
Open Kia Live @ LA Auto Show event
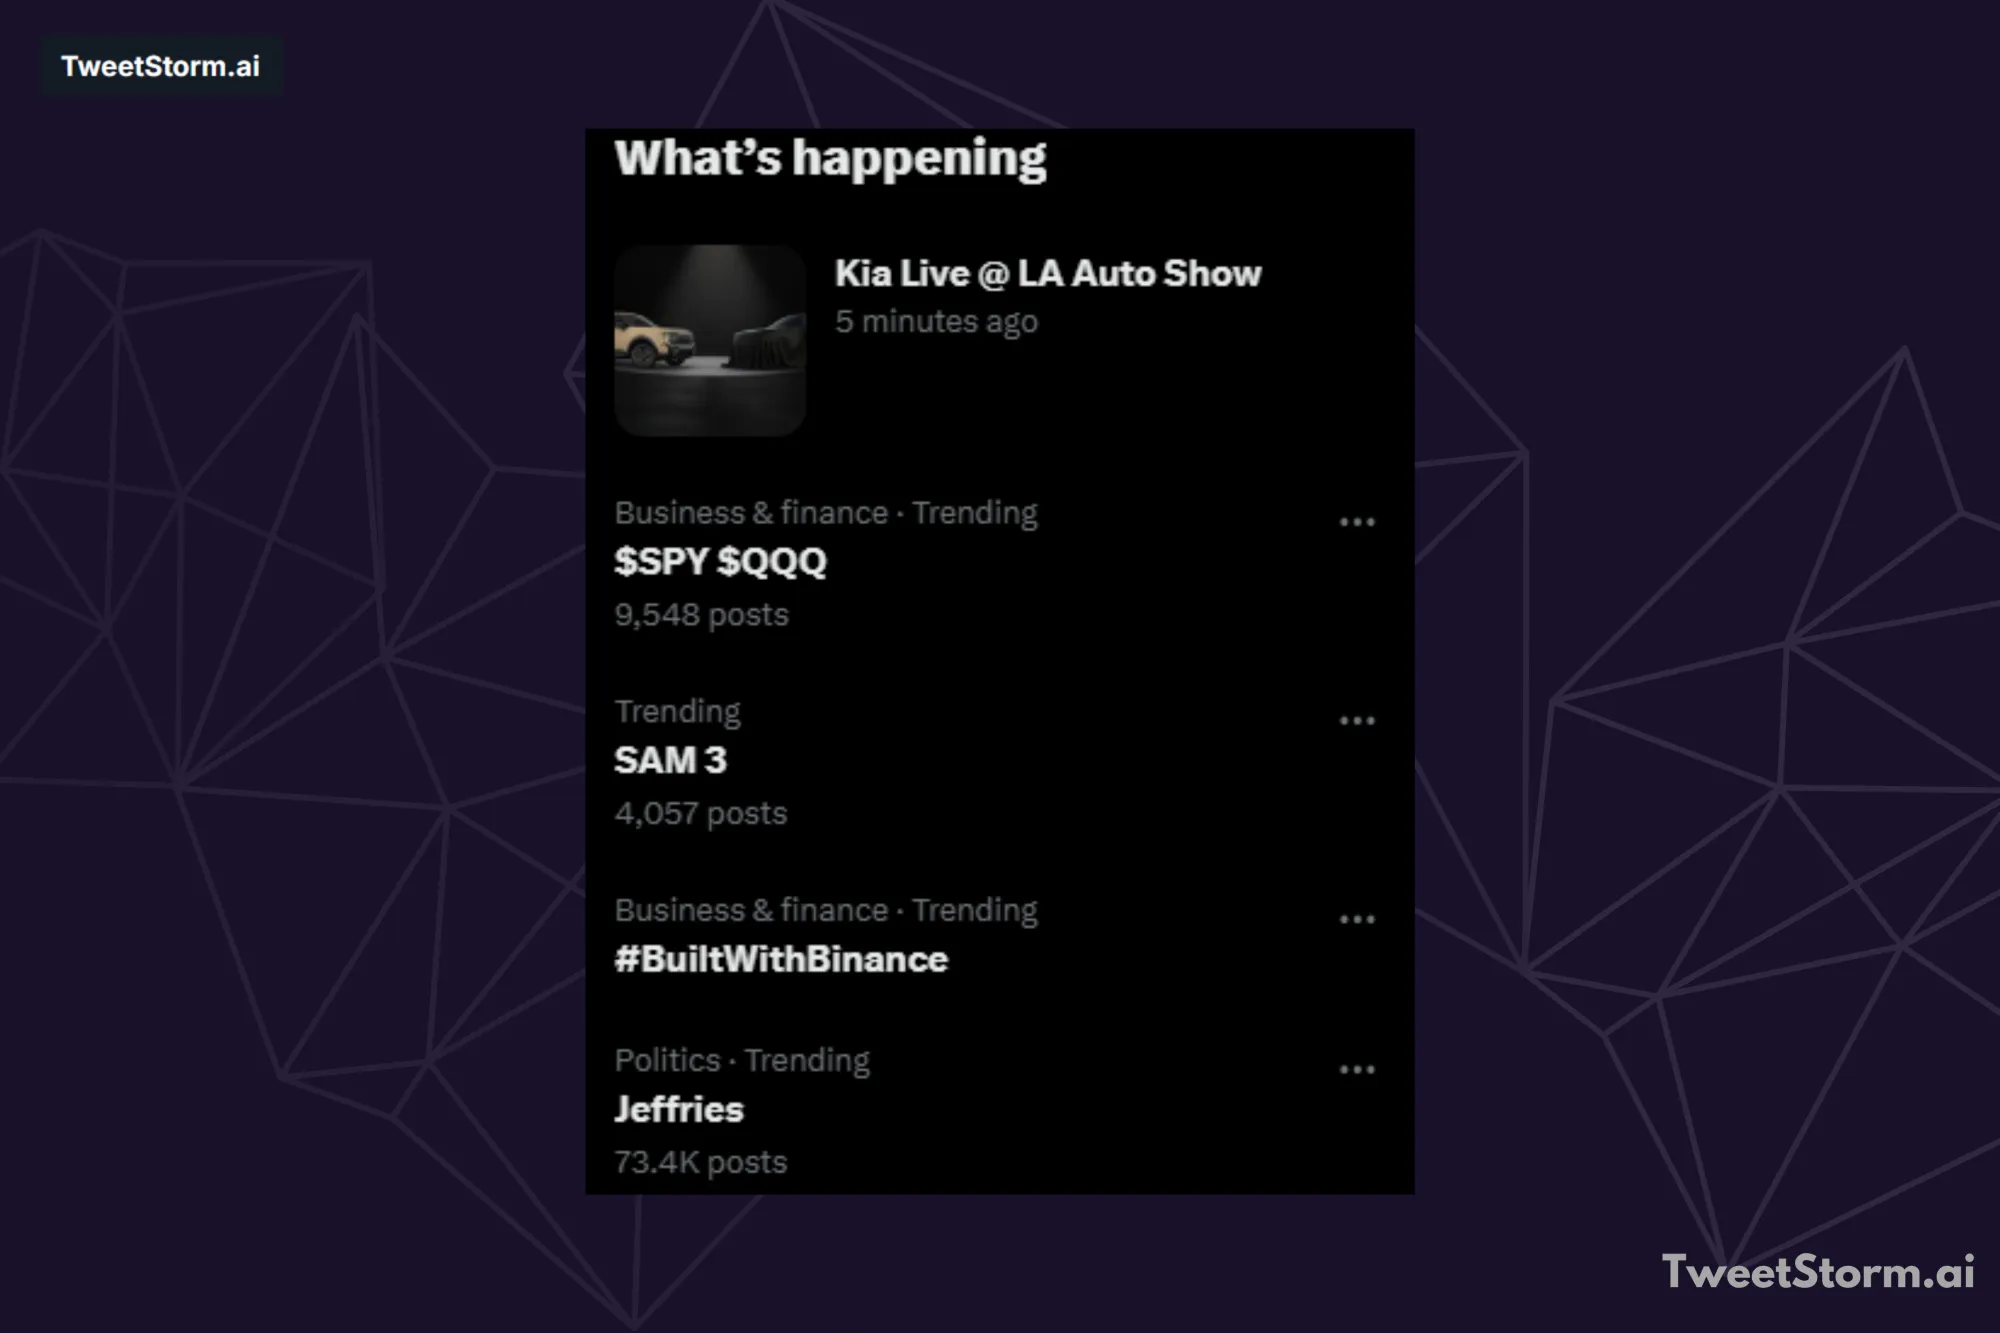(1047, 274)
